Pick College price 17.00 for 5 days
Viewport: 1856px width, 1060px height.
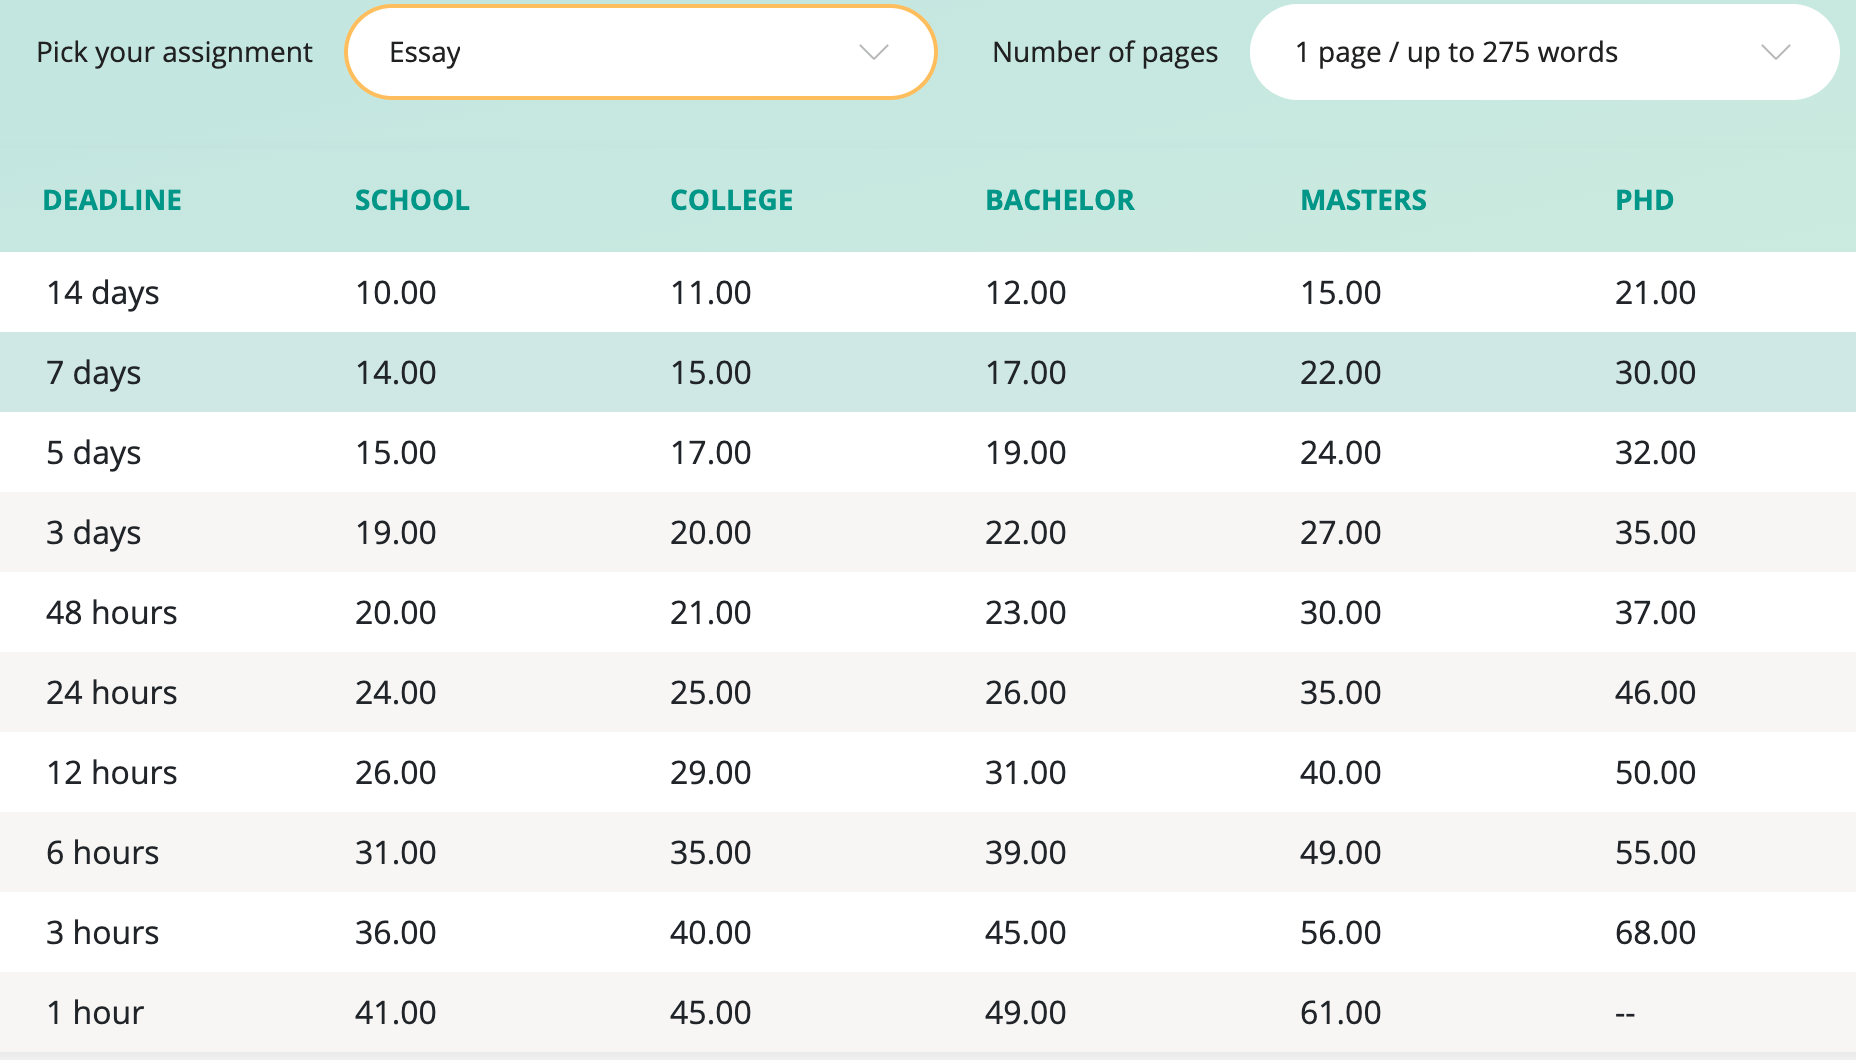pyautogui.click(x=710, y=453)
